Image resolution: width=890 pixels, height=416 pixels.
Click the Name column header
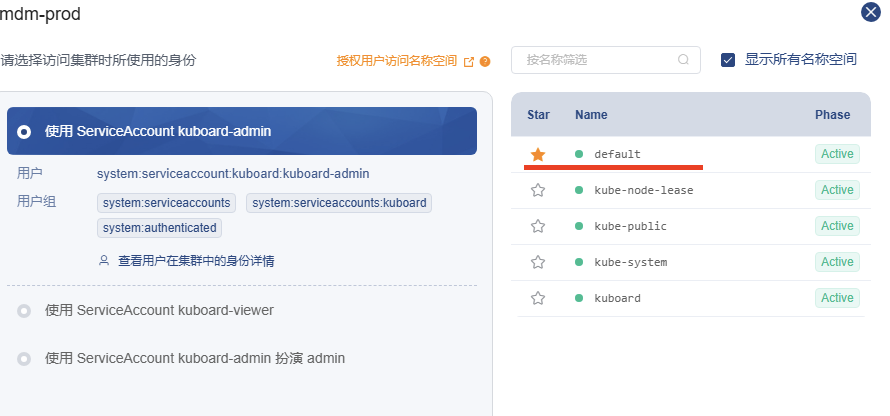click(591, 115)
